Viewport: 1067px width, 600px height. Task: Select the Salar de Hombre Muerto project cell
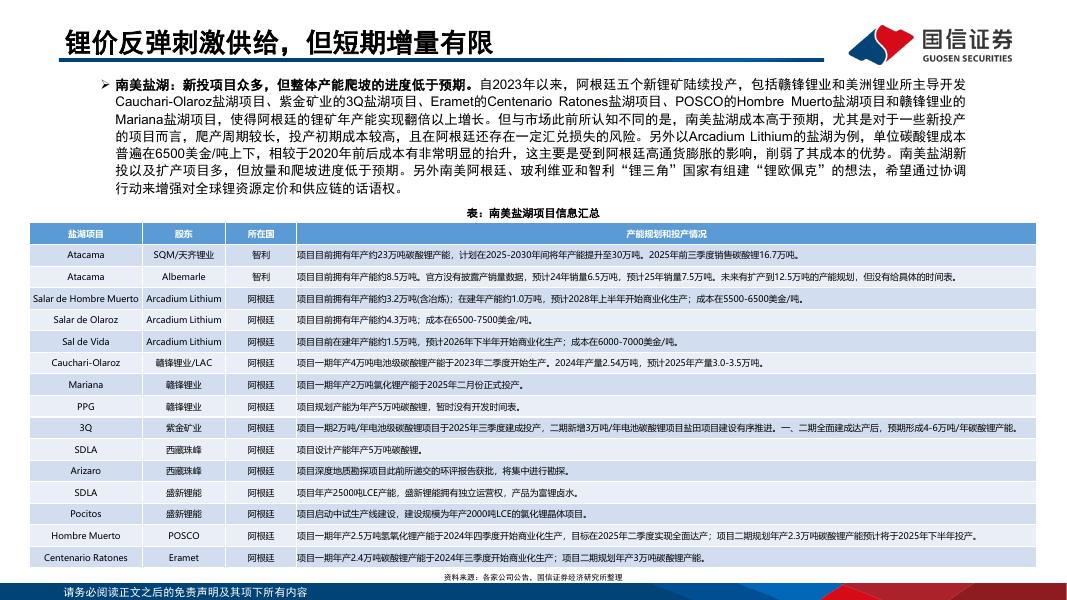(86, 299)
